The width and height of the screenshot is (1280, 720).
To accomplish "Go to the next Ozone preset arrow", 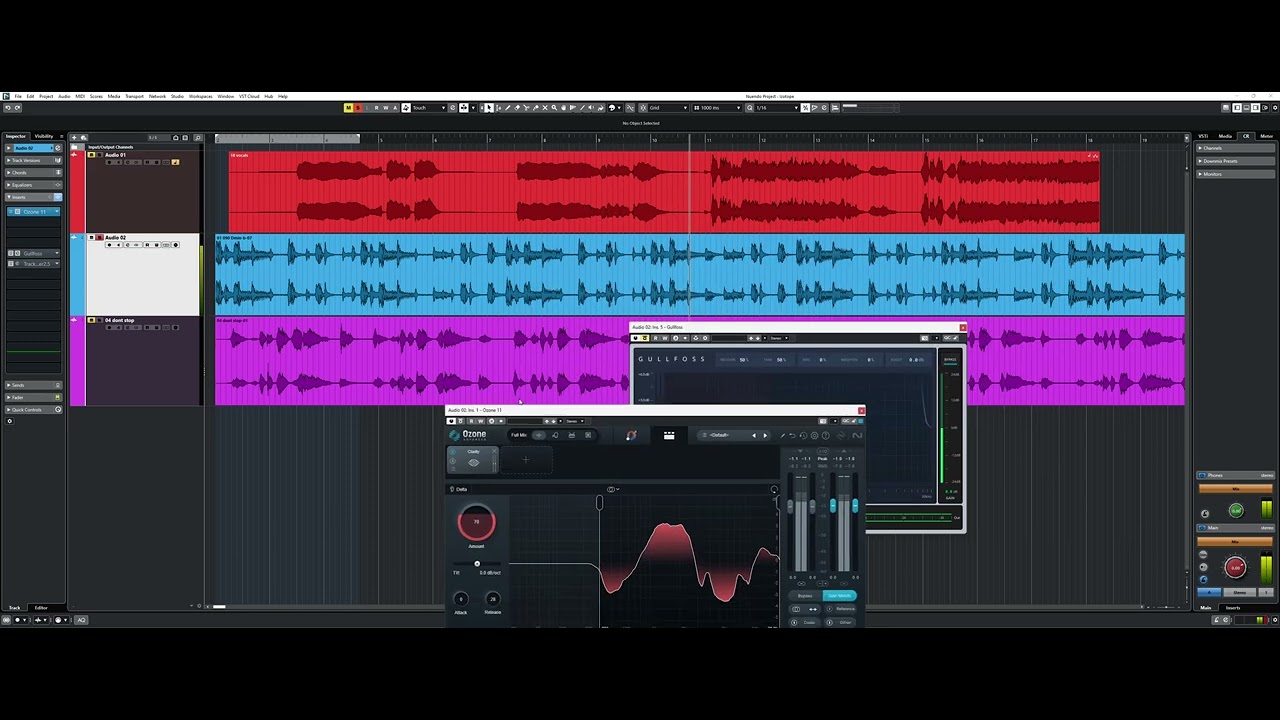I will point(765,435).
